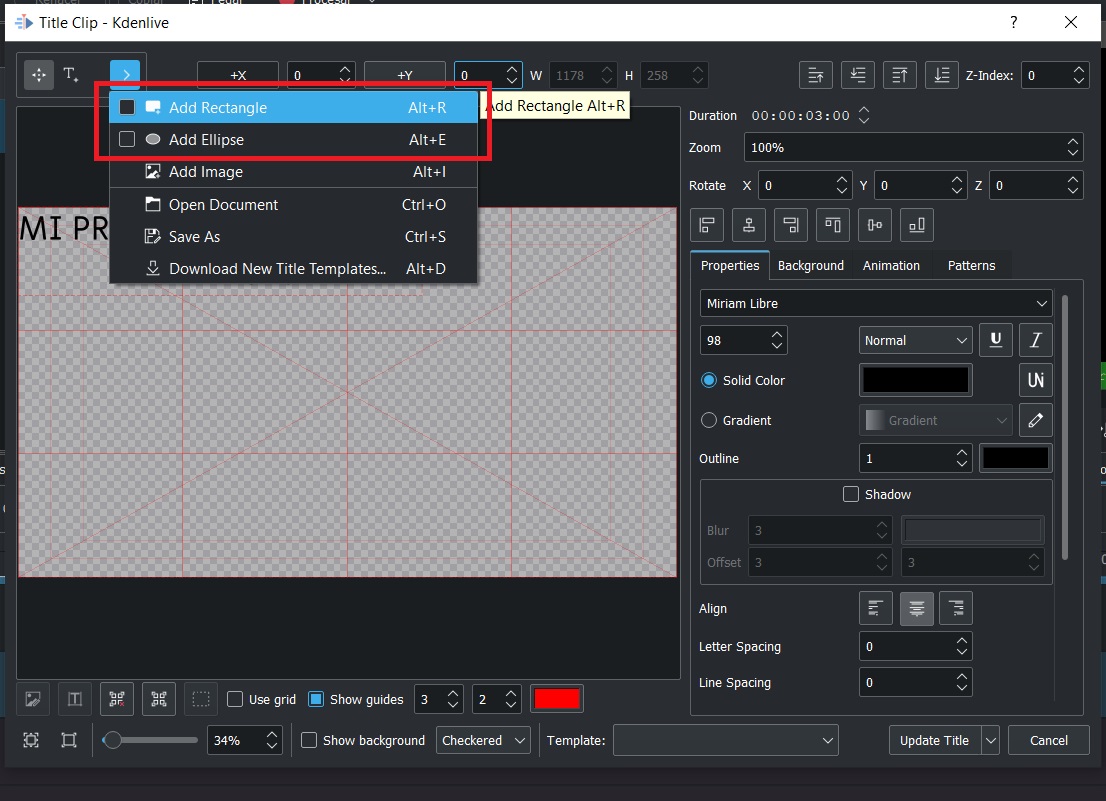The image size is (1106, 801).
Task: Toggle the +Y position origin button
Action: pos(405,75)
